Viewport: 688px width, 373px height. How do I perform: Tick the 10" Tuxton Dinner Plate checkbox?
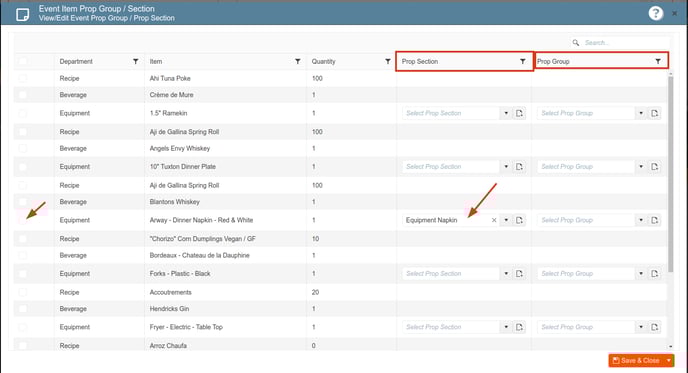point(23,167)
